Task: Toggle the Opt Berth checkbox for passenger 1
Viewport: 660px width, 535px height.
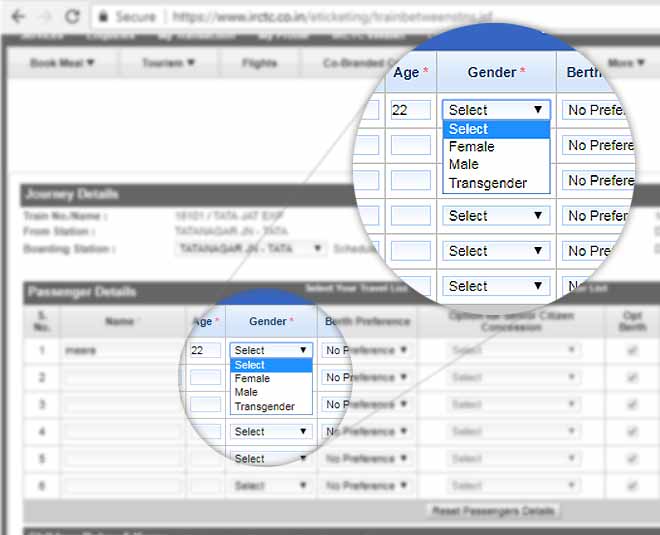Action: [x=632, y=350]
